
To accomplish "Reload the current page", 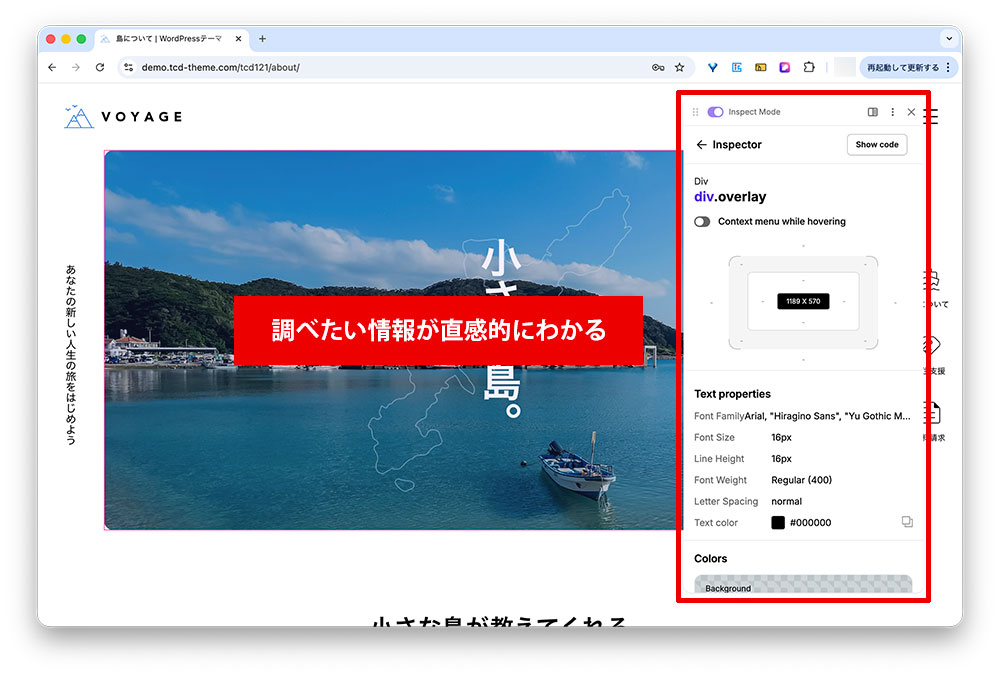I will pyautogui.click(x=100, y=68).
